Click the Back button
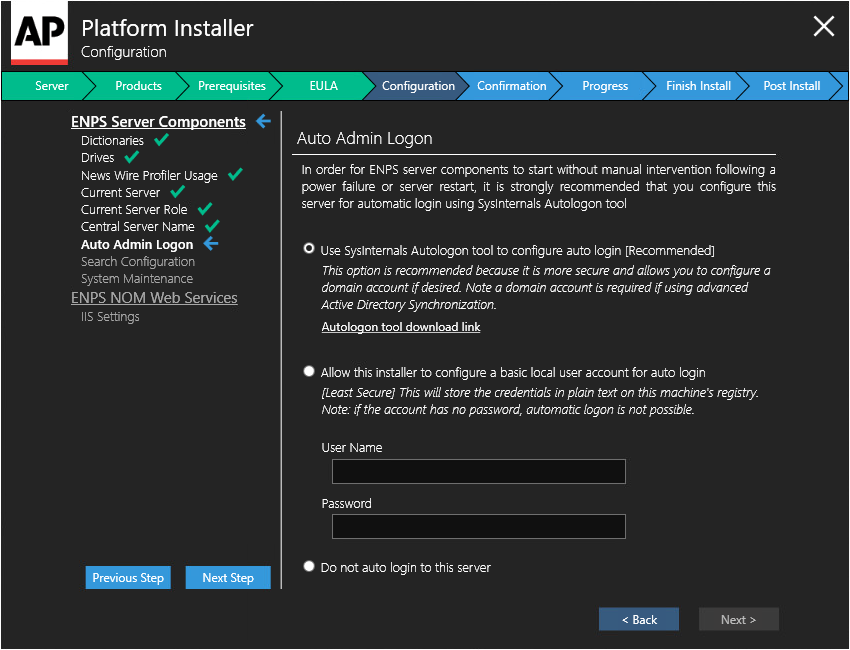The width and height of the screenshot is (850, 650). (x=639, y=619)
